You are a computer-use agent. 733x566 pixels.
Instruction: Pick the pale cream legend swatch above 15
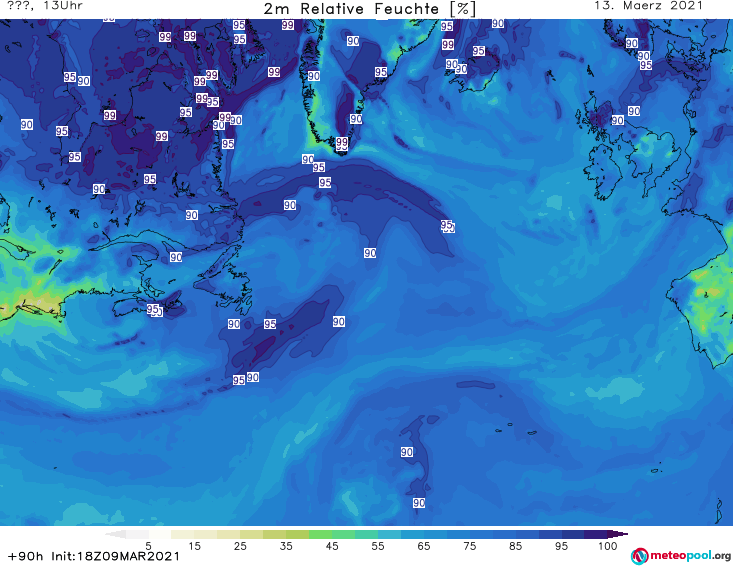(183, 534)
